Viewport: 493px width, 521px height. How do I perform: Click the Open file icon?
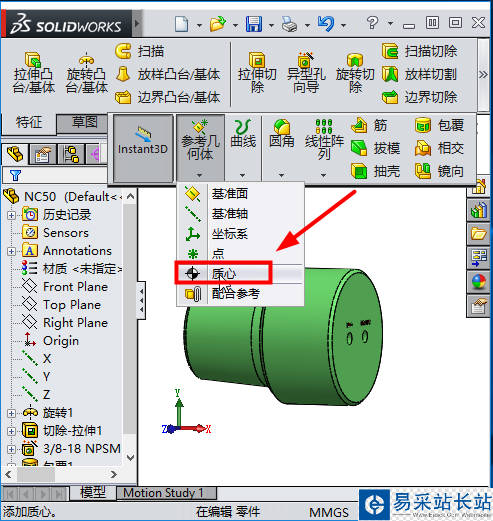coord(218,24)
